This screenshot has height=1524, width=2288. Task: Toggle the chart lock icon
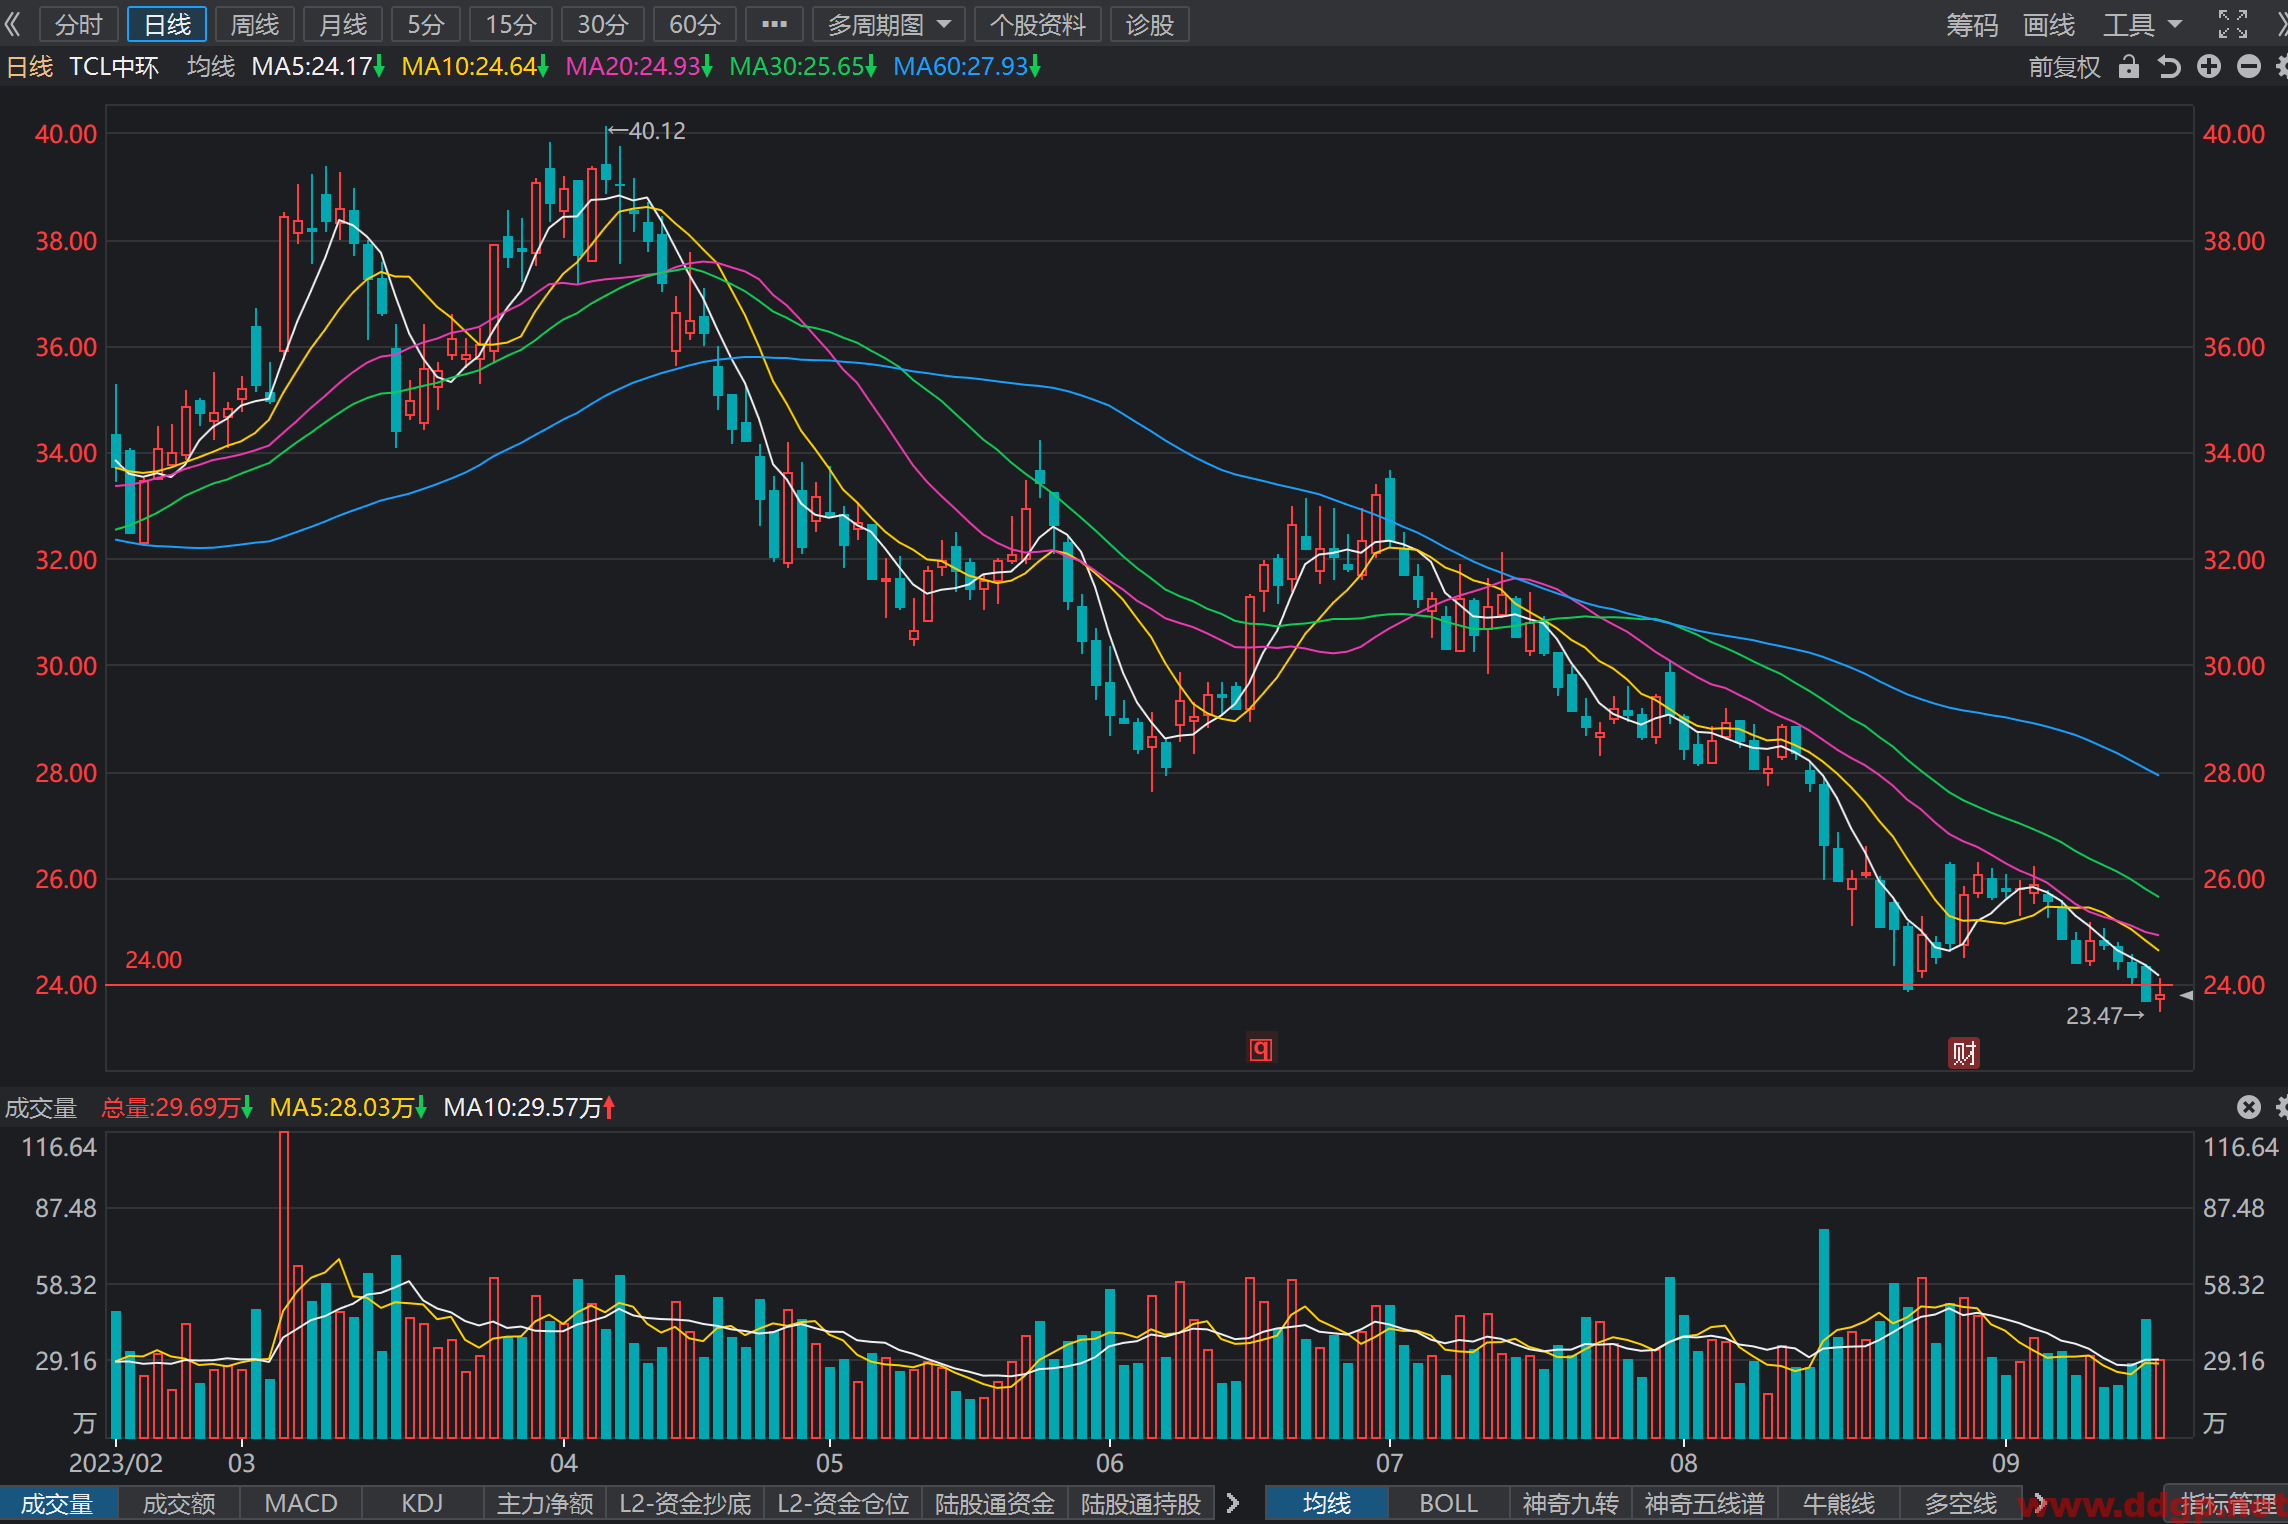(x=2129, y=67)
